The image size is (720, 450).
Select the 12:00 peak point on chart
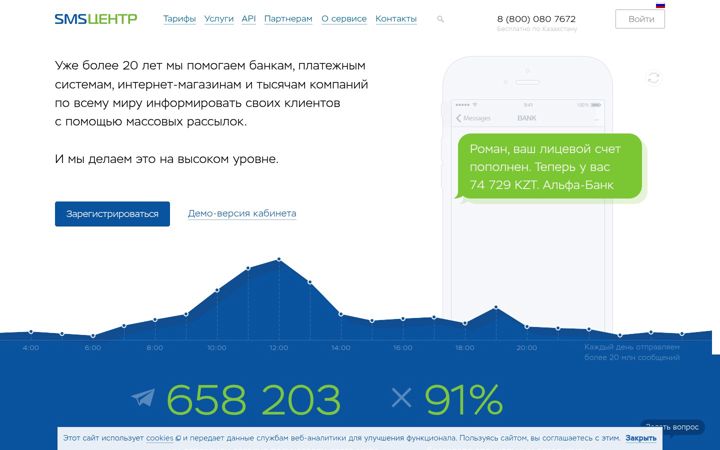[x=279, y=260]
